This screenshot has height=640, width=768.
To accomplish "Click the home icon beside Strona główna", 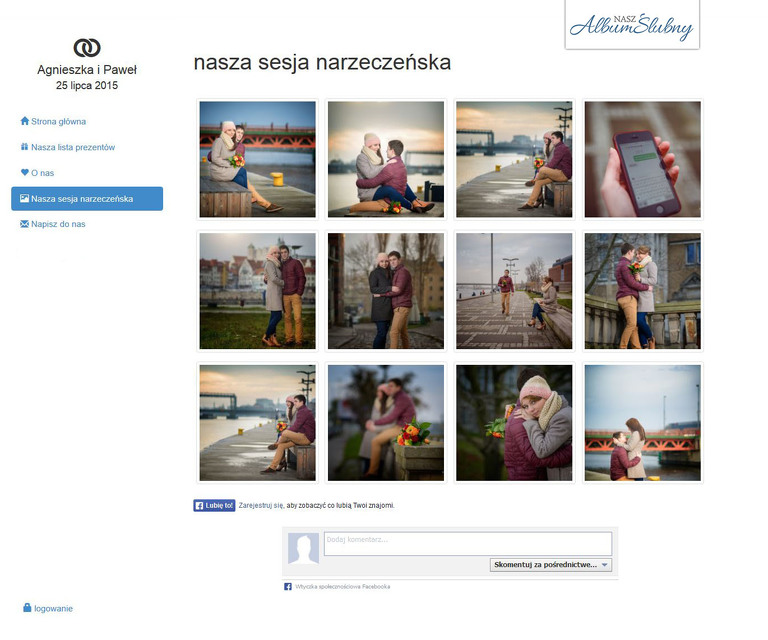I will click(x=24, y=121).
